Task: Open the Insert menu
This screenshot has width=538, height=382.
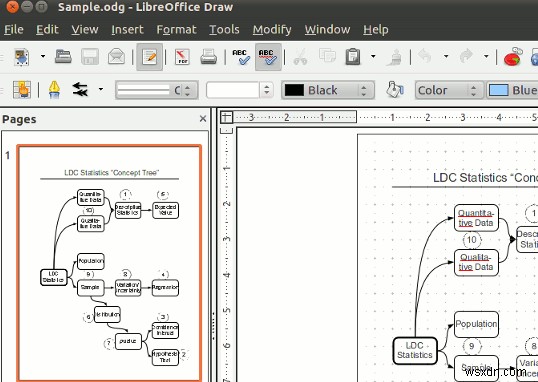Action: point(127,30)
